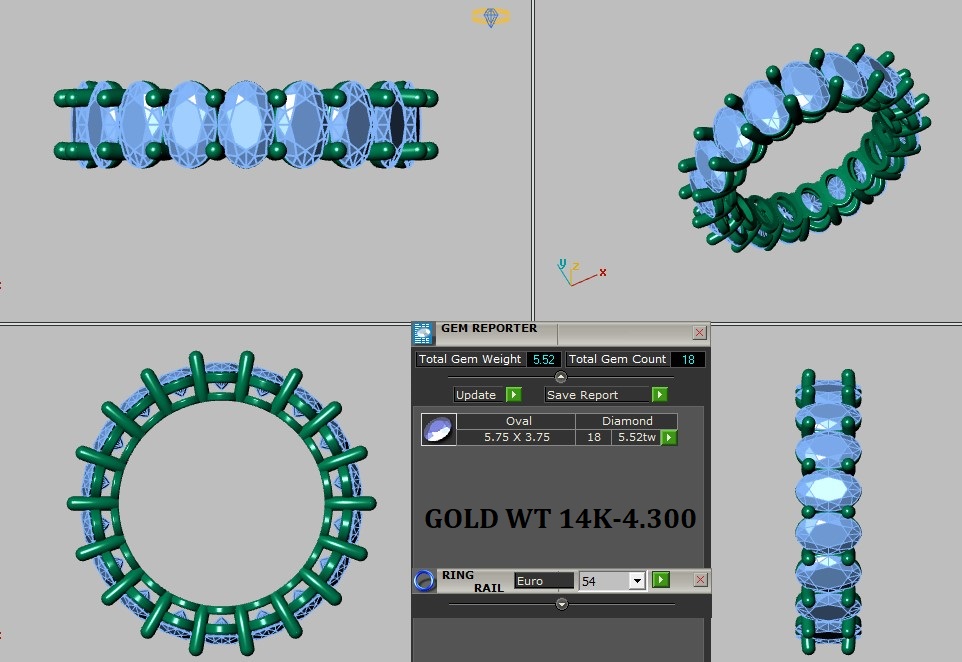Viewport: 962px width, 662px height.
Task: Open the ring size 54 dropdown
Action: point(637,580)
